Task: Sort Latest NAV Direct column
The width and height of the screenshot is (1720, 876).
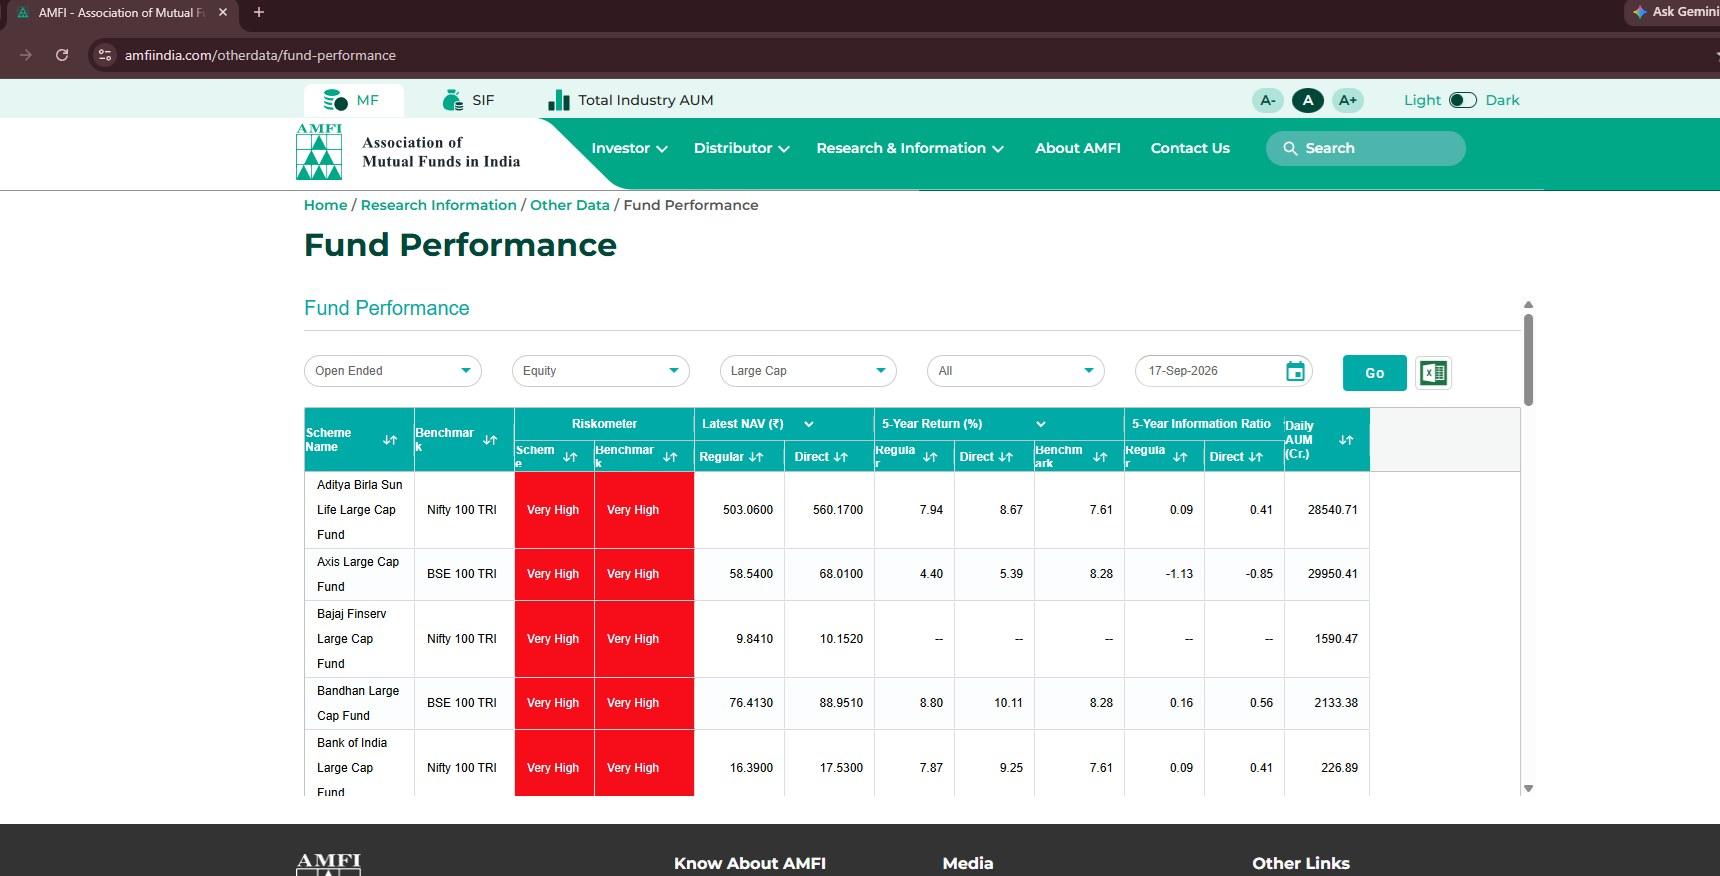Action: (840, 457)
